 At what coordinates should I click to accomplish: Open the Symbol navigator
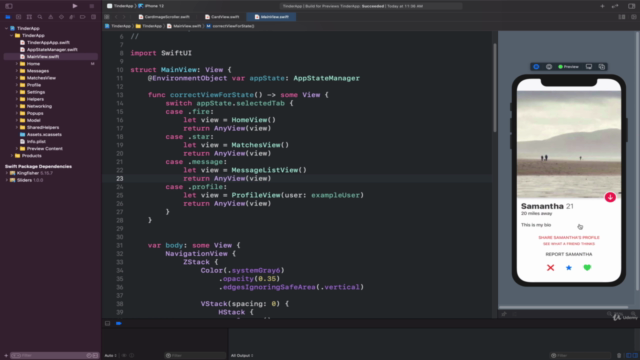[29, 17]
